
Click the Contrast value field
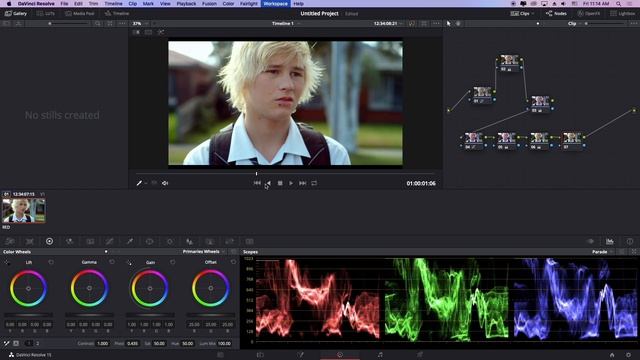(x=102, y=344)
